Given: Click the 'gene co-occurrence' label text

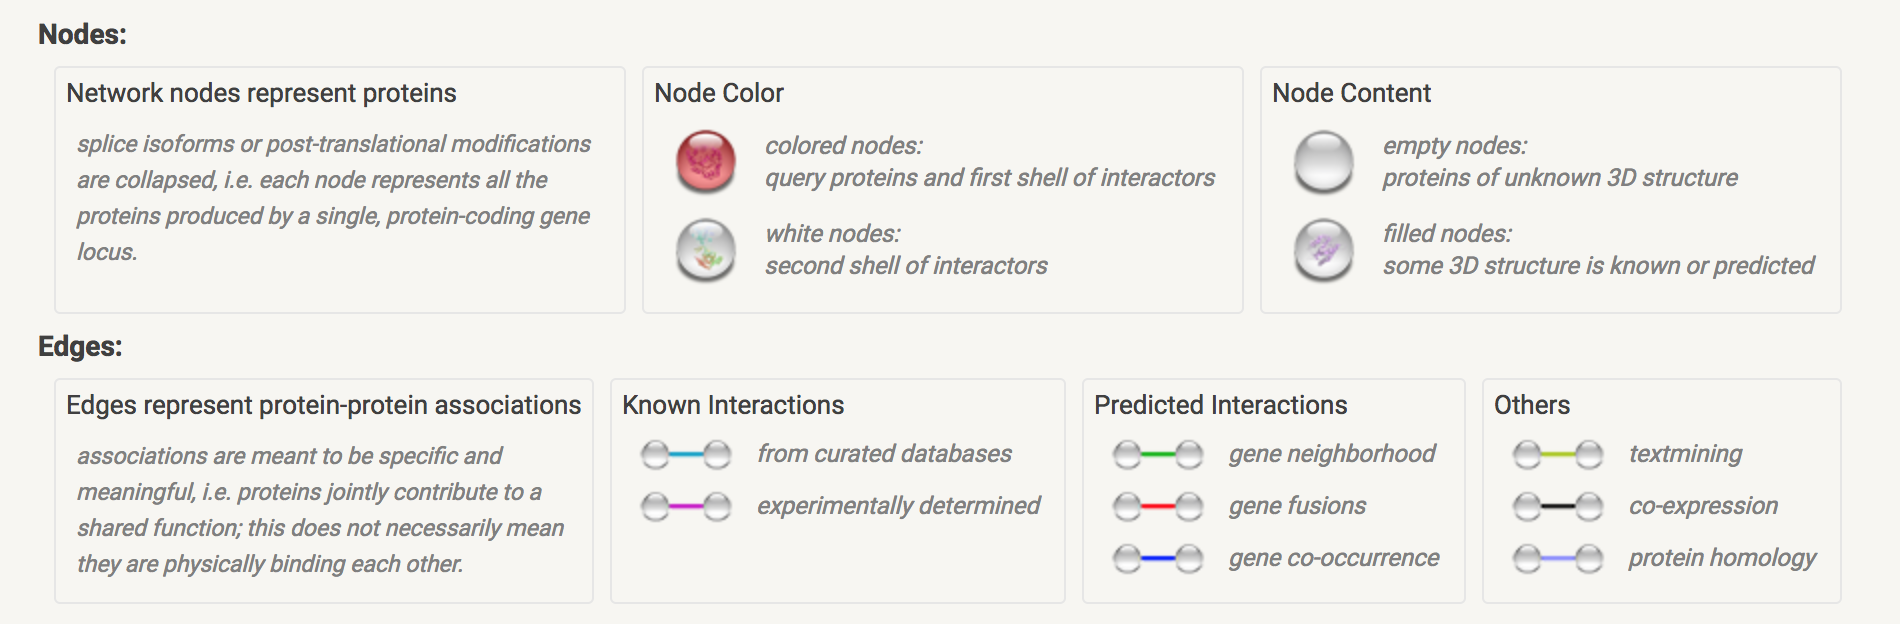Looking at the screenshot, I should tap(1334, 558).
